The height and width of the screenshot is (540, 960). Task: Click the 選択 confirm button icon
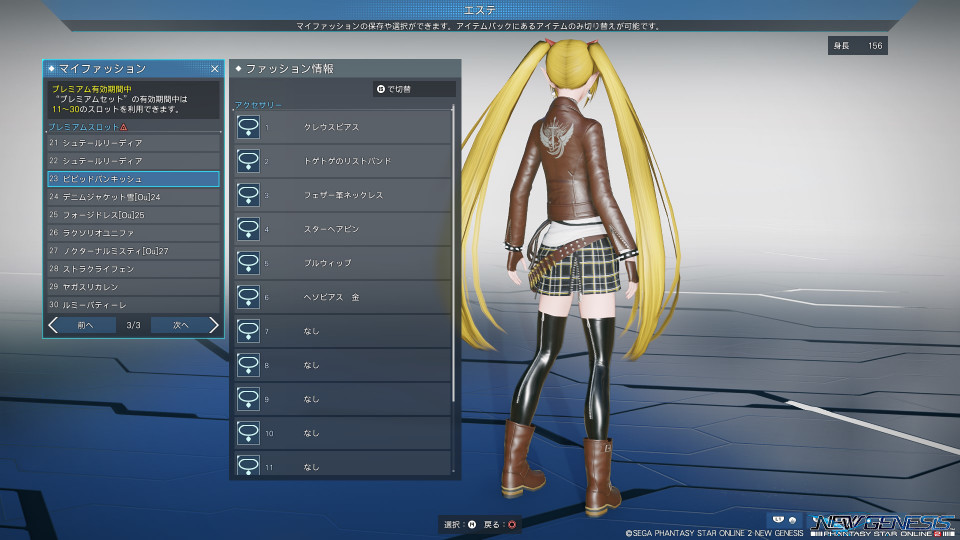coord(472,524)
